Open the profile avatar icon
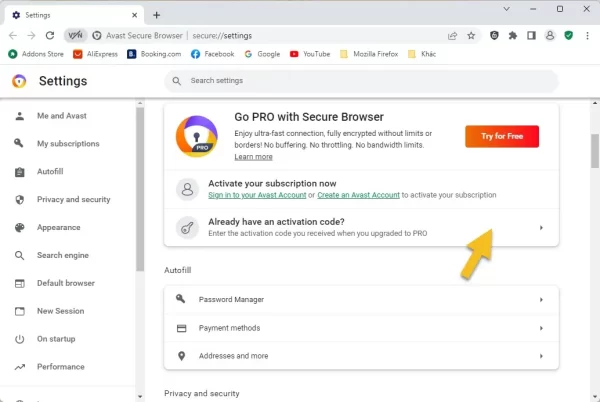This screenshot has width=600, height=402. [550, 36]
